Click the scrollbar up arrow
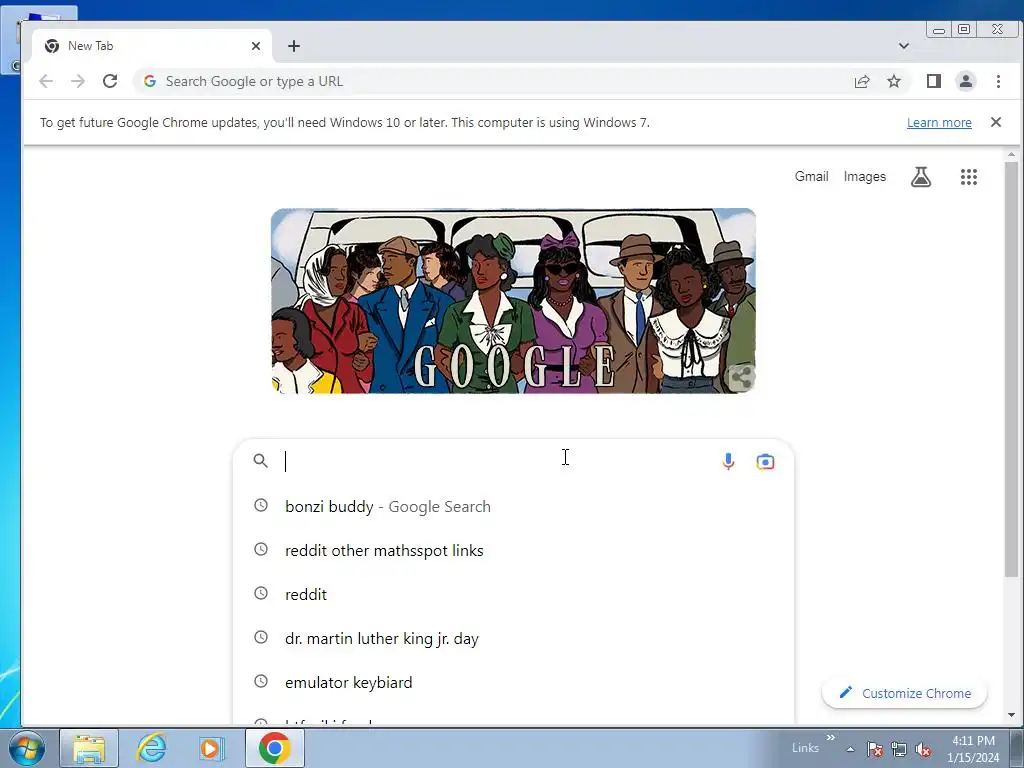The width and height of the screenshot is (1024, 768). pos(1011,155)
